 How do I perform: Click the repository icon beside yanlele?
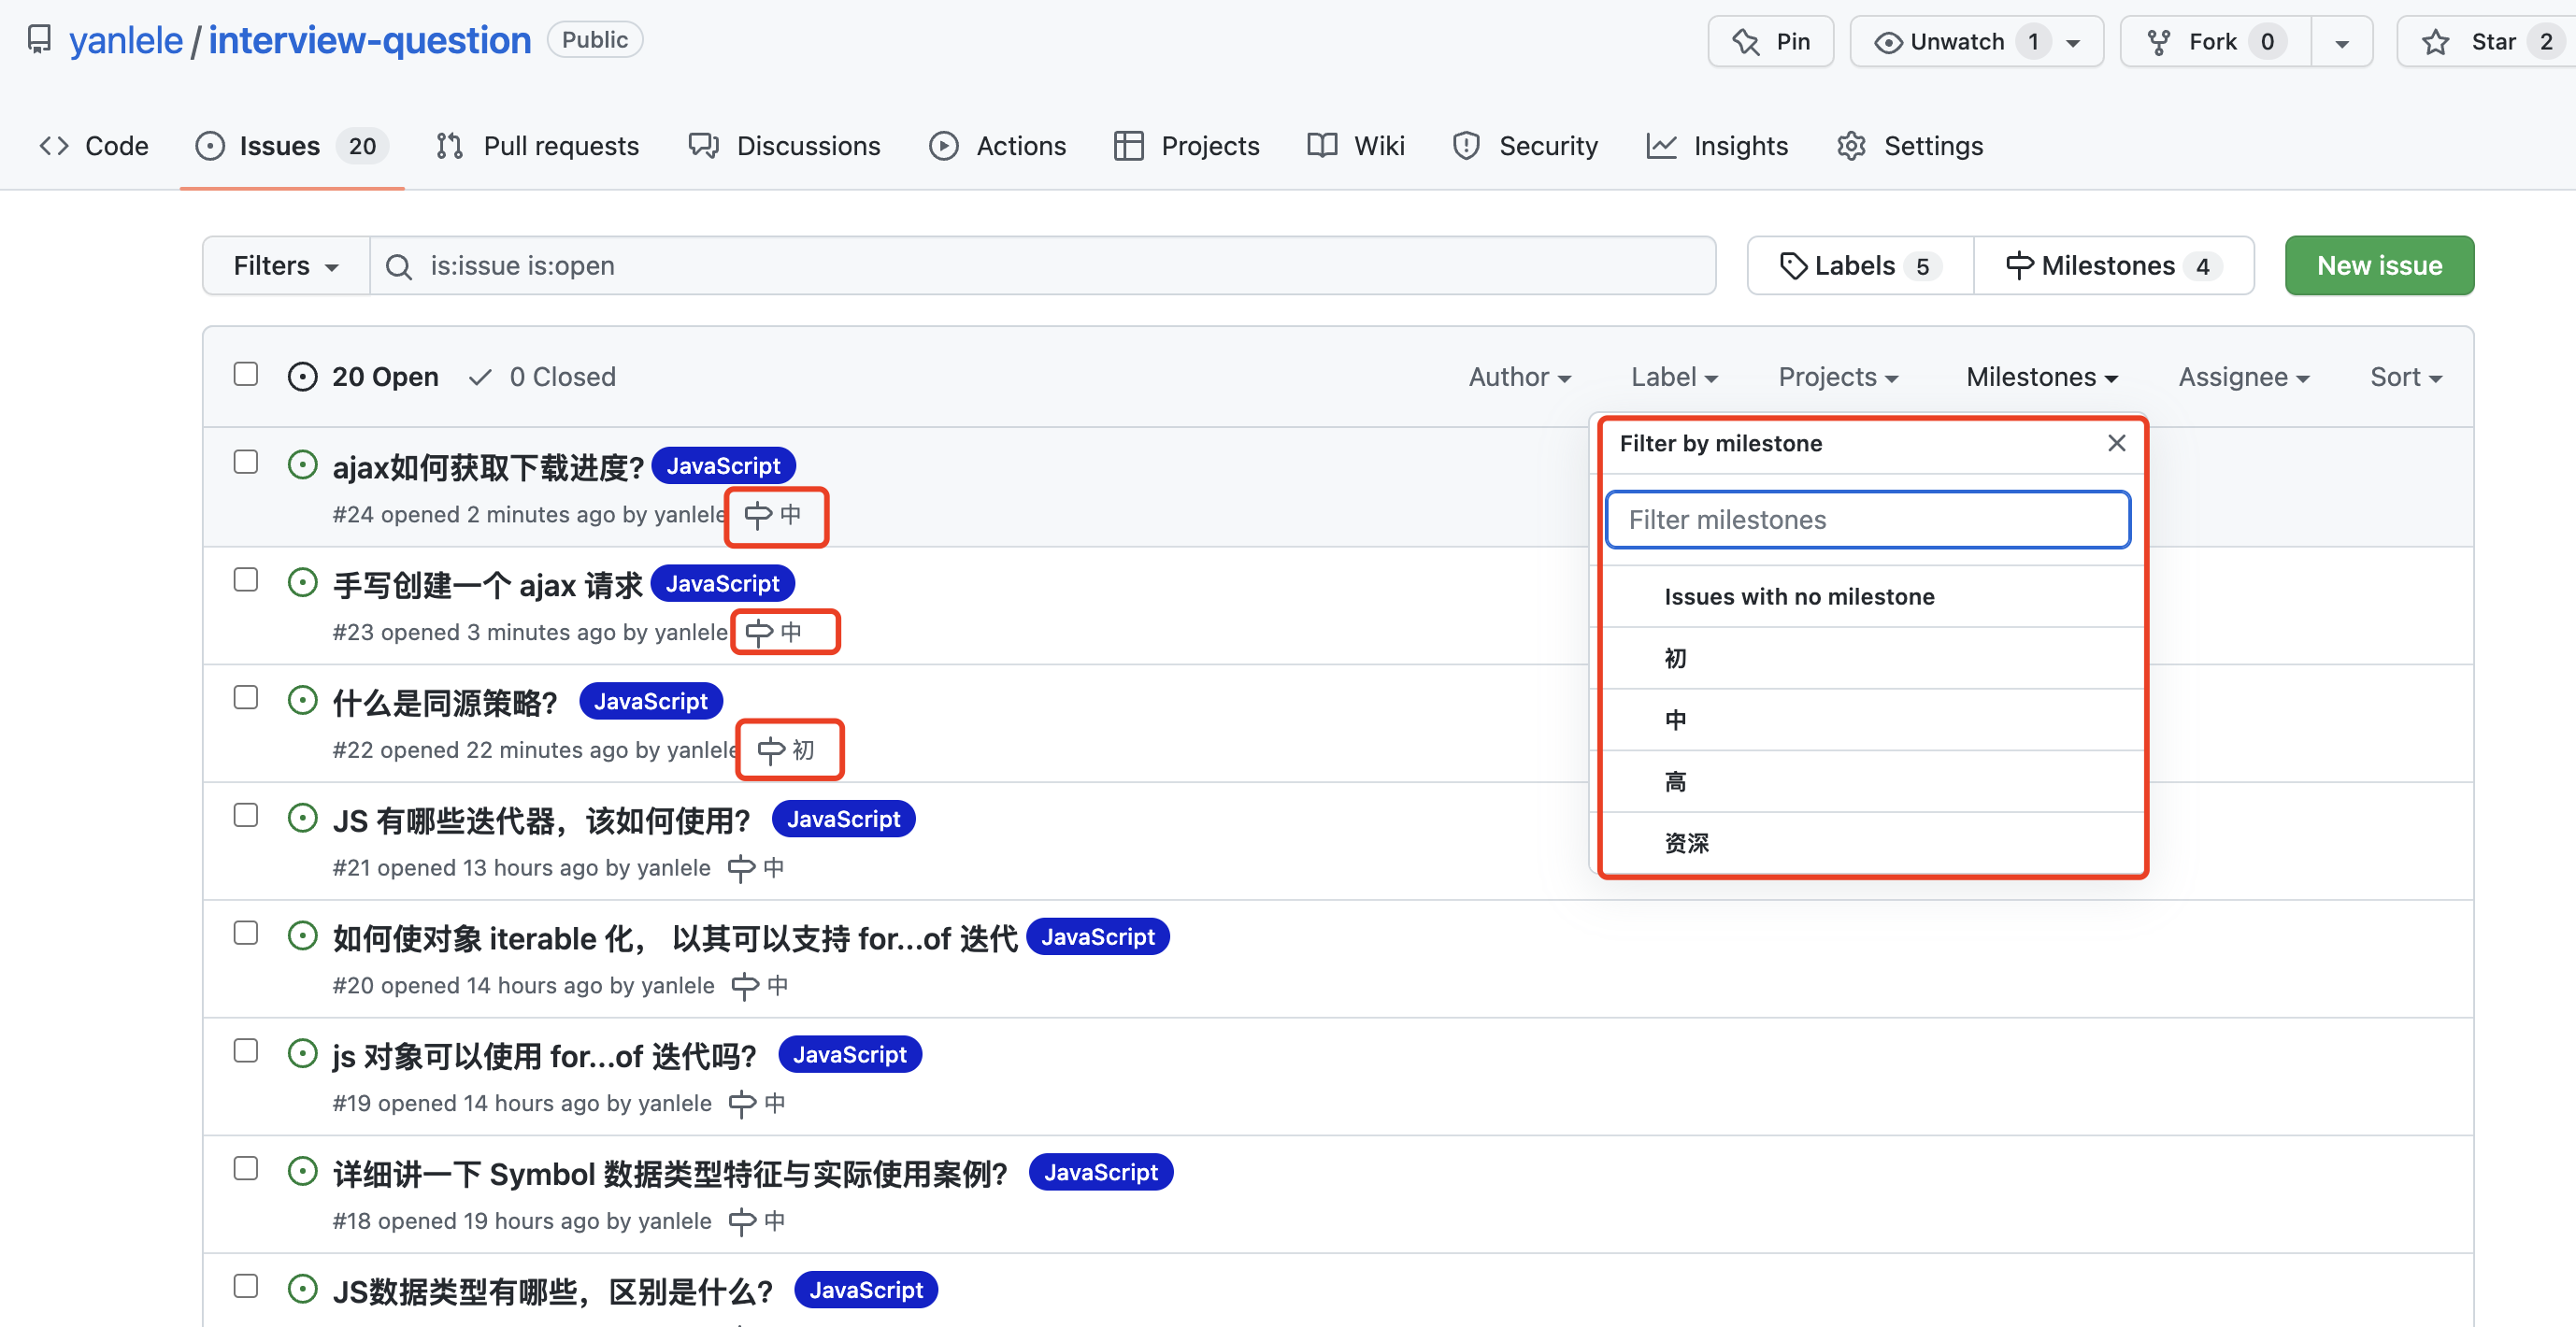(39, 40)
